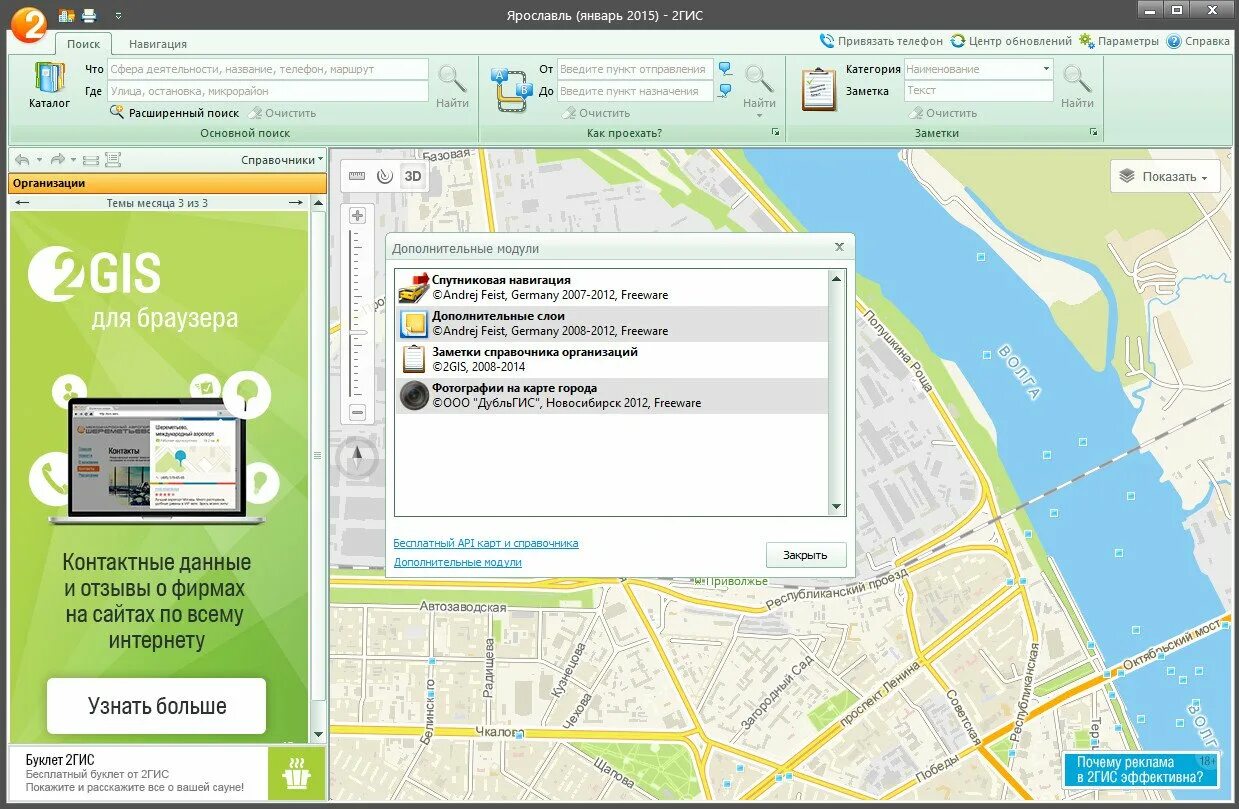This screenshot has height=809, width=1239.
Task: Focus the Что search field
Action: 268,69
